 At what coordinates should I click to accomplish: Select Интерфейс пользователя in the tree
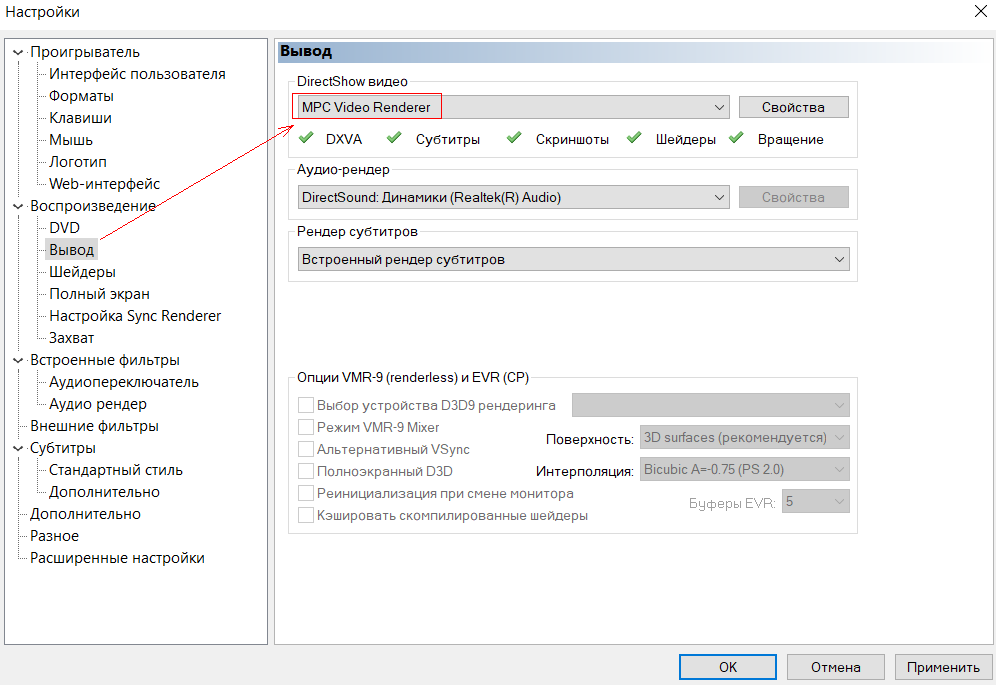137,74
